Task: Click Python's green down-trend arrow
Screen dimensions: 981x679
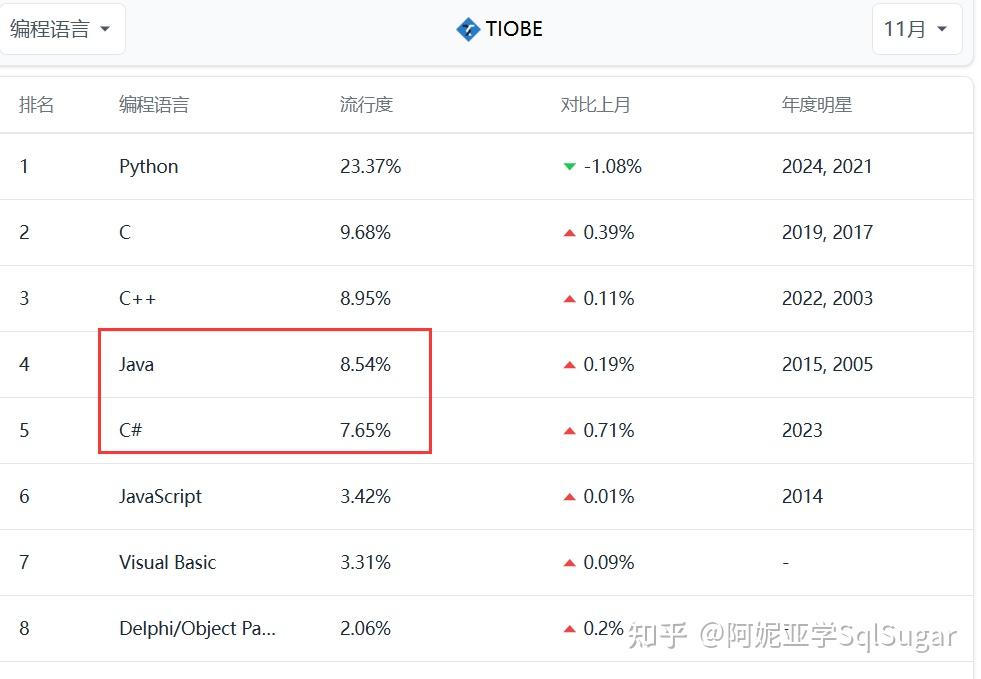Action: 570,166
